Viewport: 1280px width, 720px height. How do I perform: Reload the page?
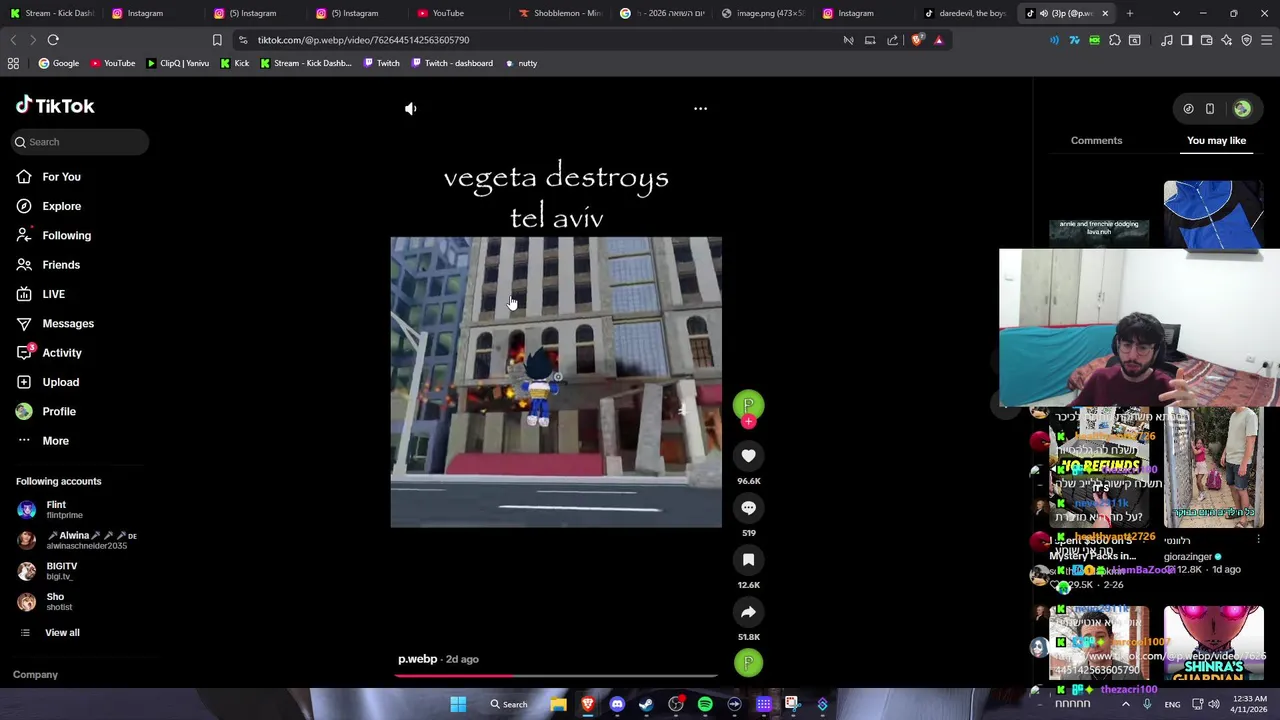53,40
